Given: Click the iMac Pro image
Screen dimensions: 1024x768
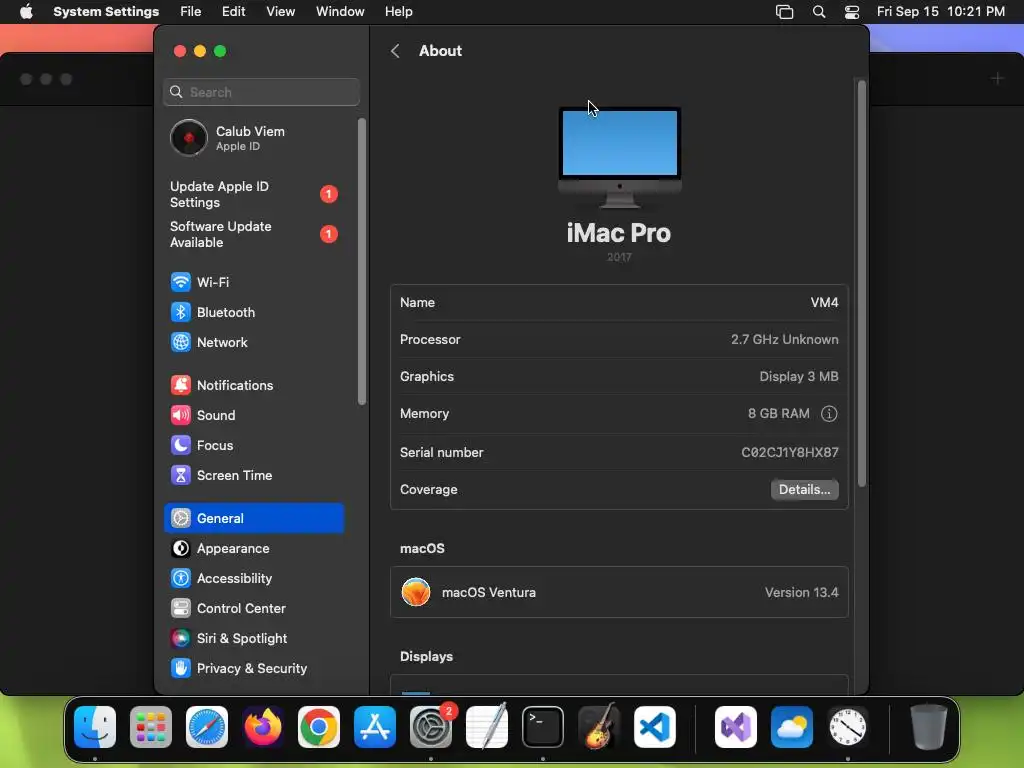Looking at the screenshot, I should click(619, 157).
